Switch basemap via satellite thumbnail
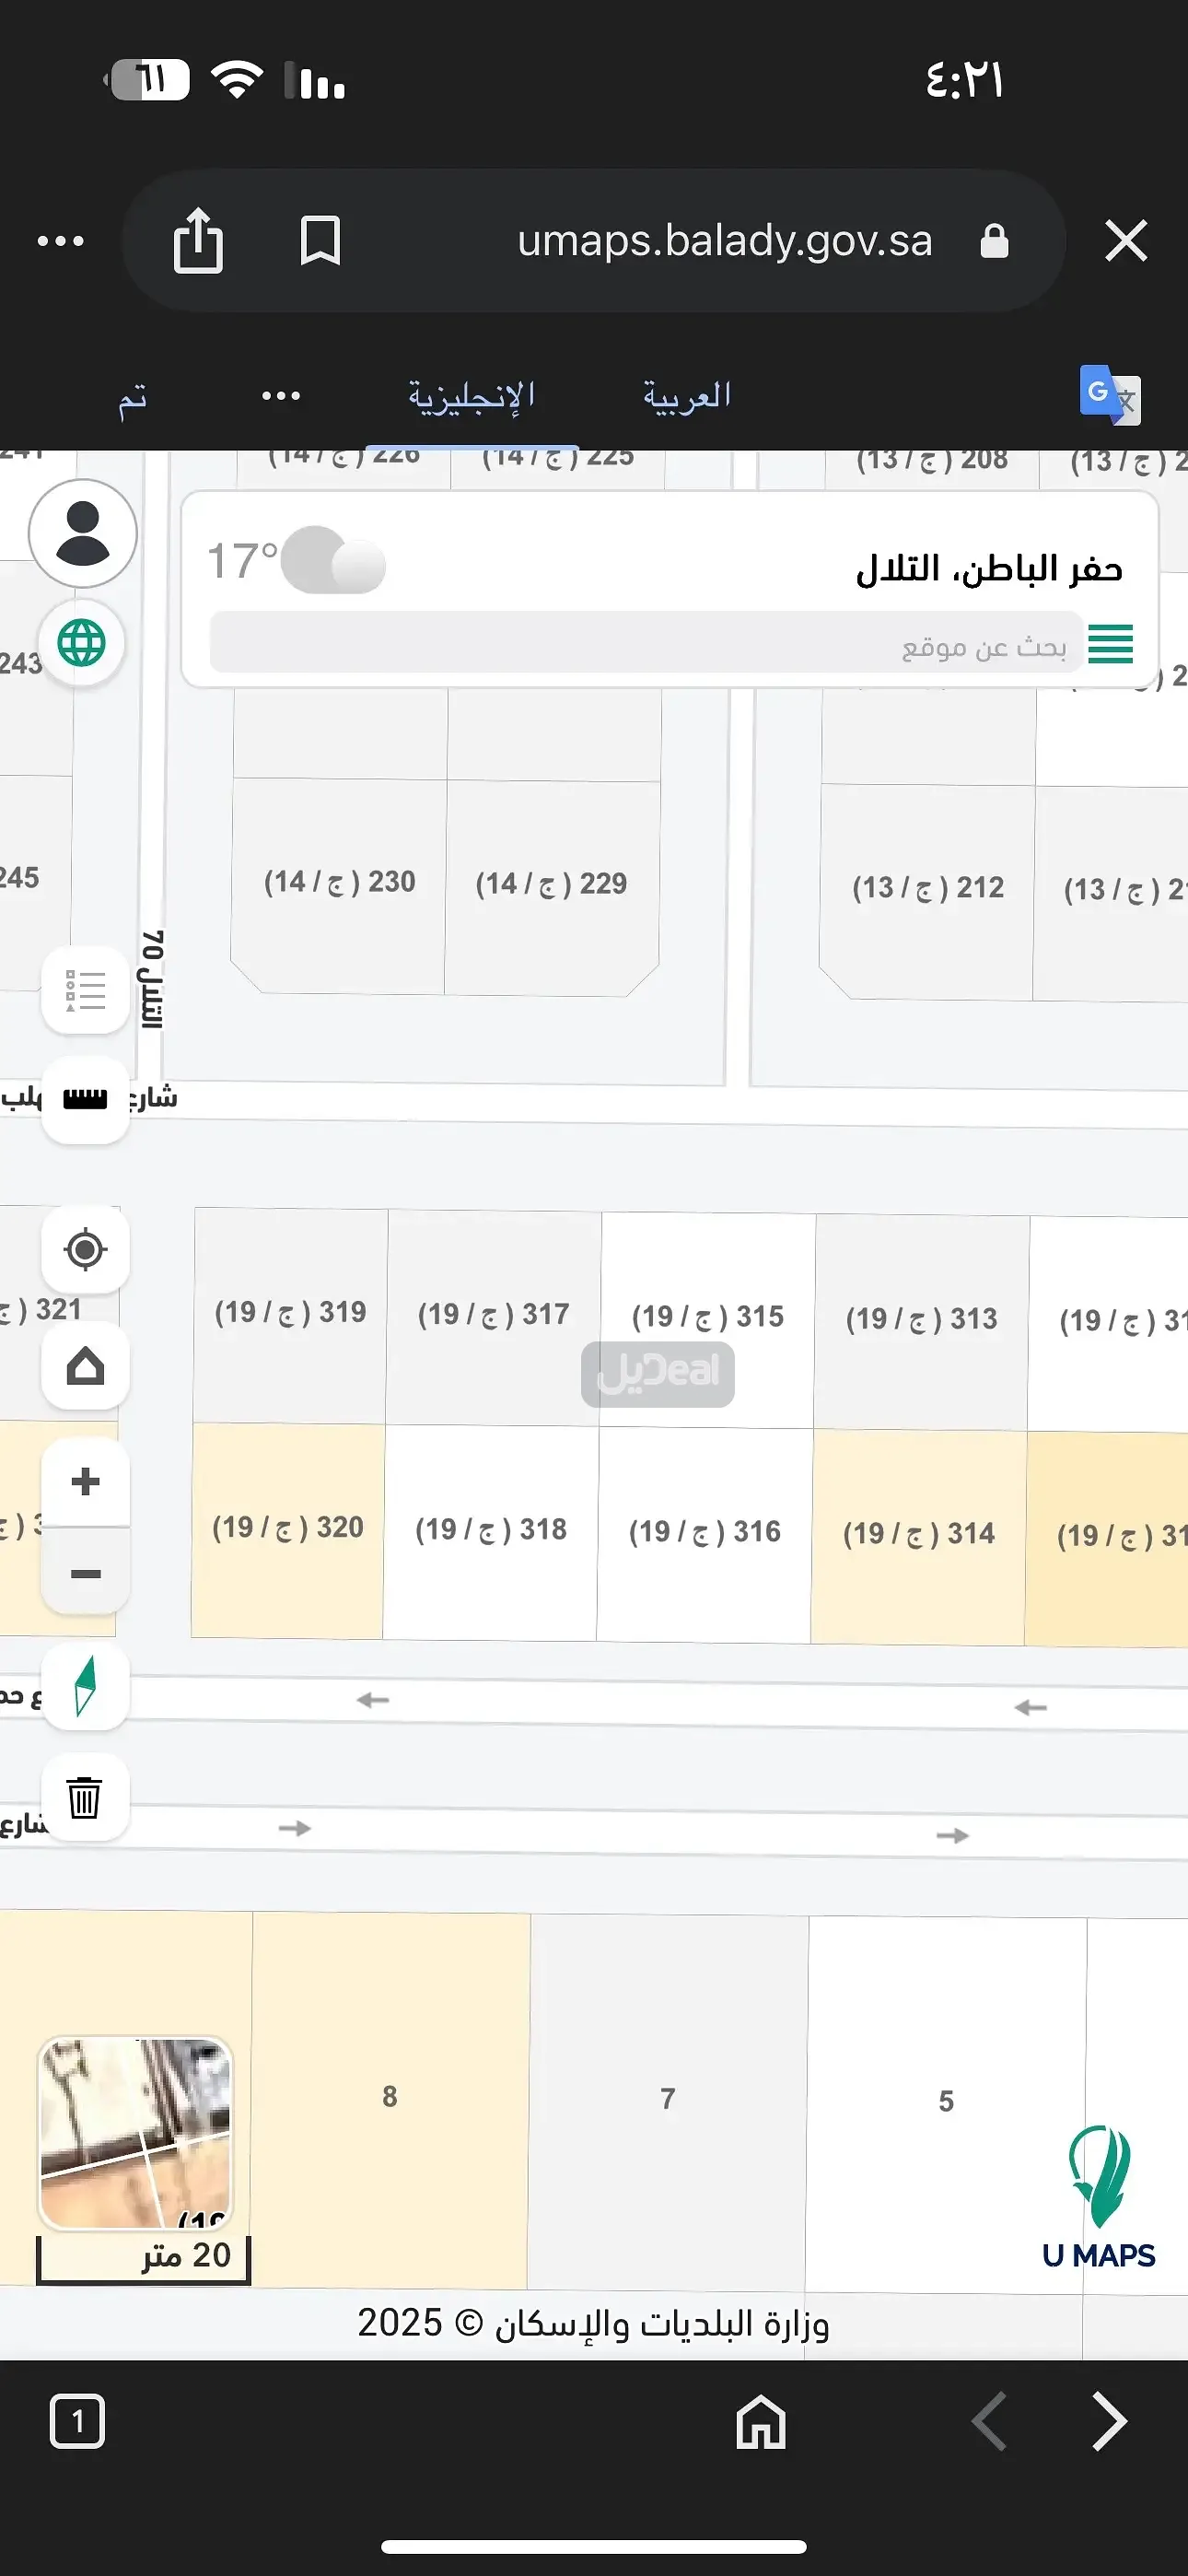Viewport: 1188px width, 2576px height. pos(135,2134)
